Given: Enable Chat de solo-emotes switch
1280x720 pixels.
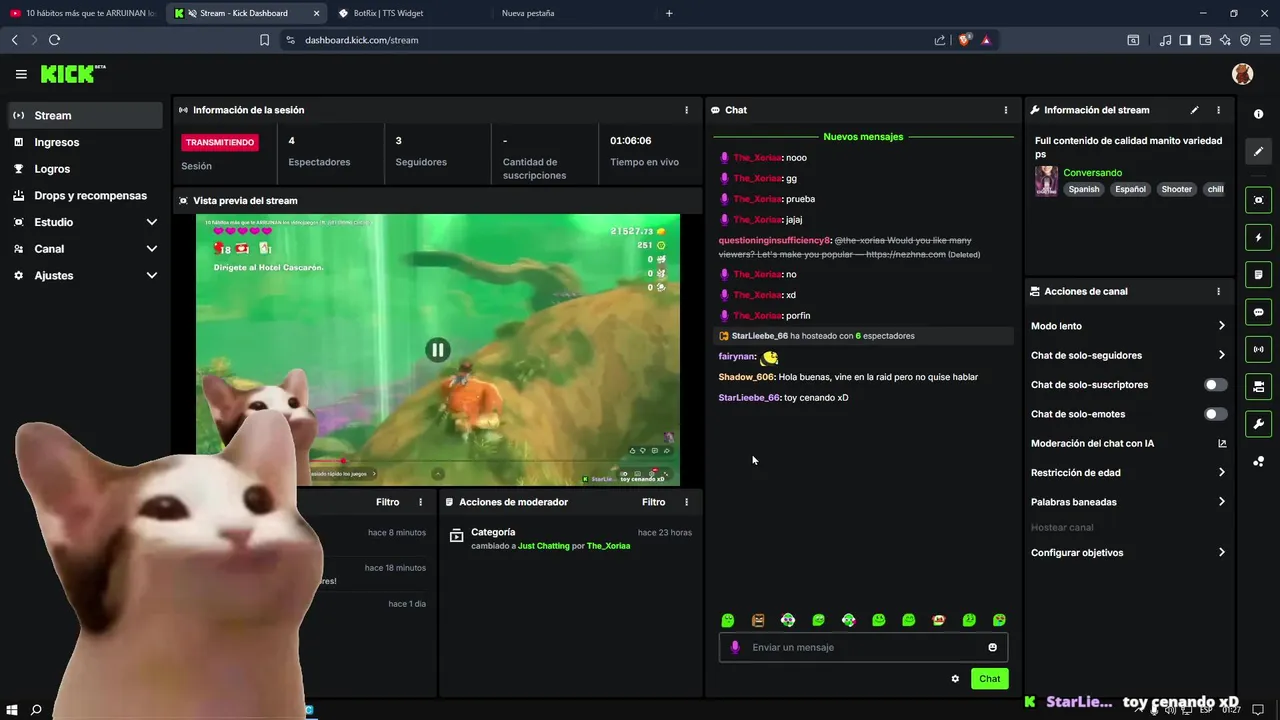Looking at the screenshot, I should pyautogui.click(x=1215, y=414).
